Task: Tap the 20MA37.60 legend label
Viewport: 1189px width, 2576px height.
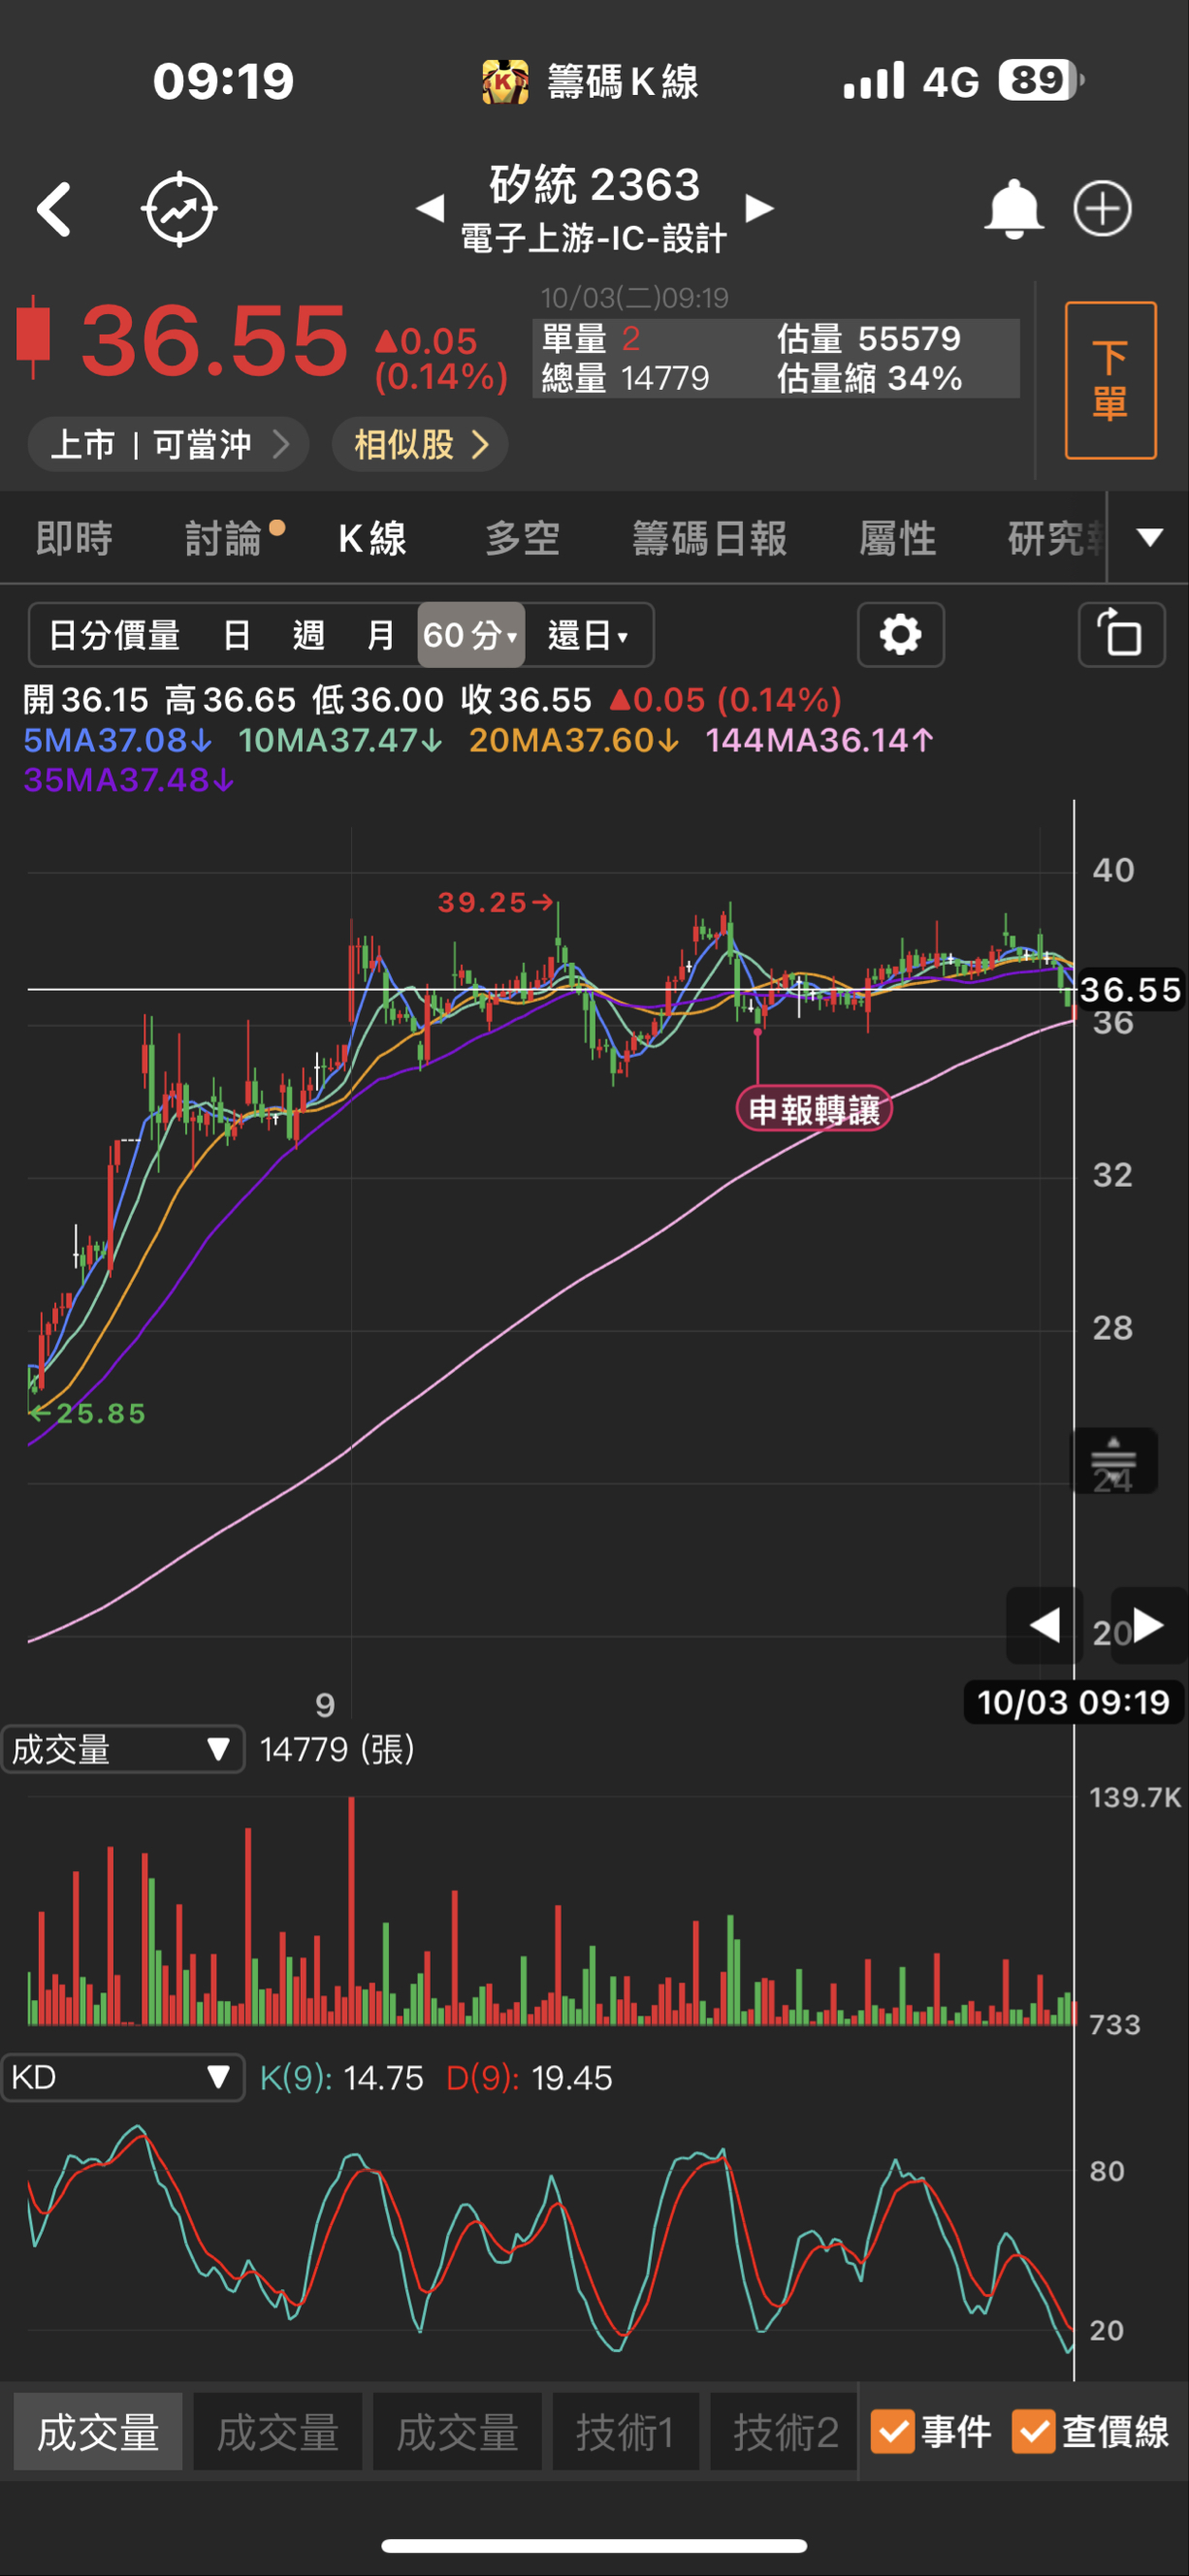Action: coord(574,740)
